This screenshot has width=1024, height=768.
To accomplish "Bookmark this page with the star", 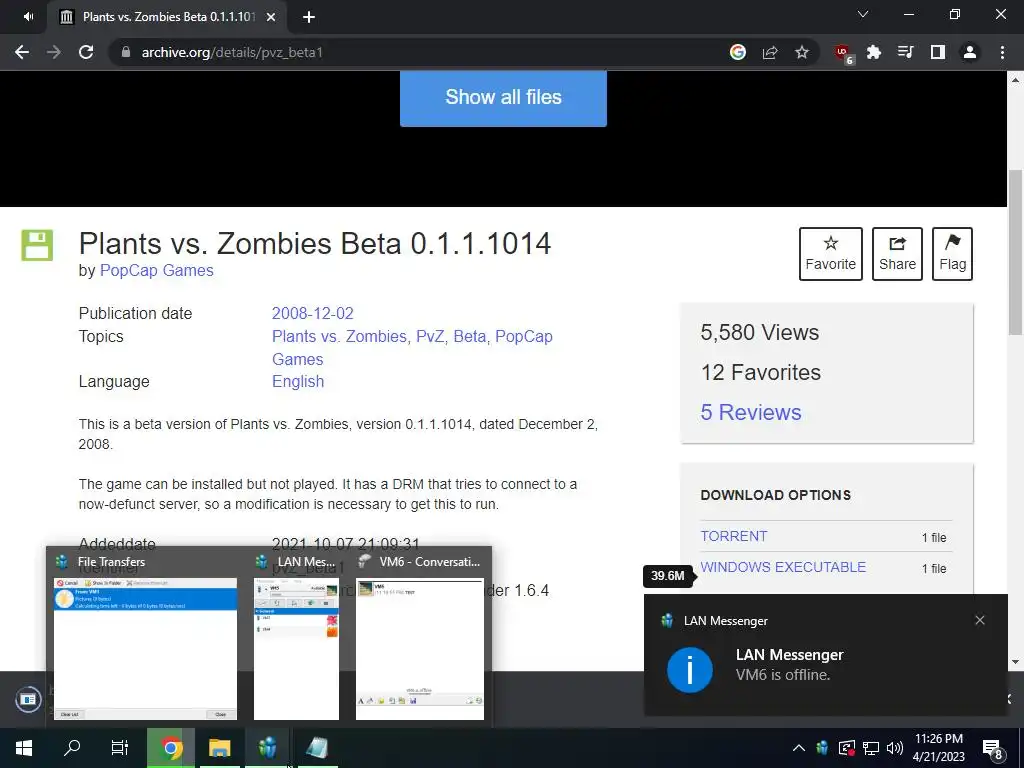I will pos(802,52).
